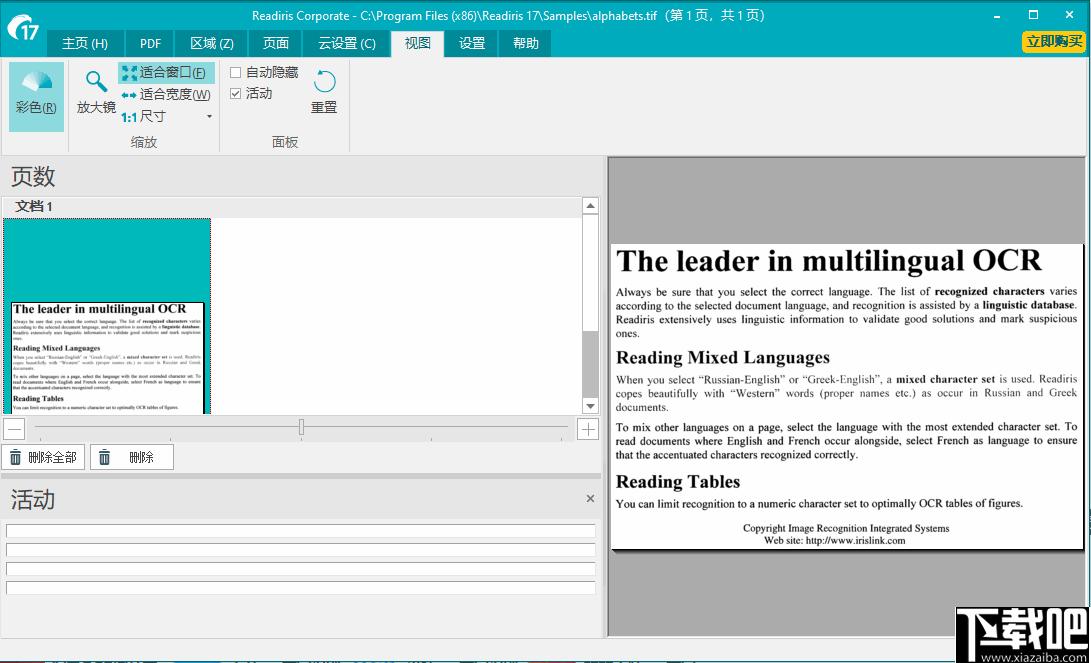Click the 立即购买 buy now button
1091x663 pixels.
[x=1054, y=42]
